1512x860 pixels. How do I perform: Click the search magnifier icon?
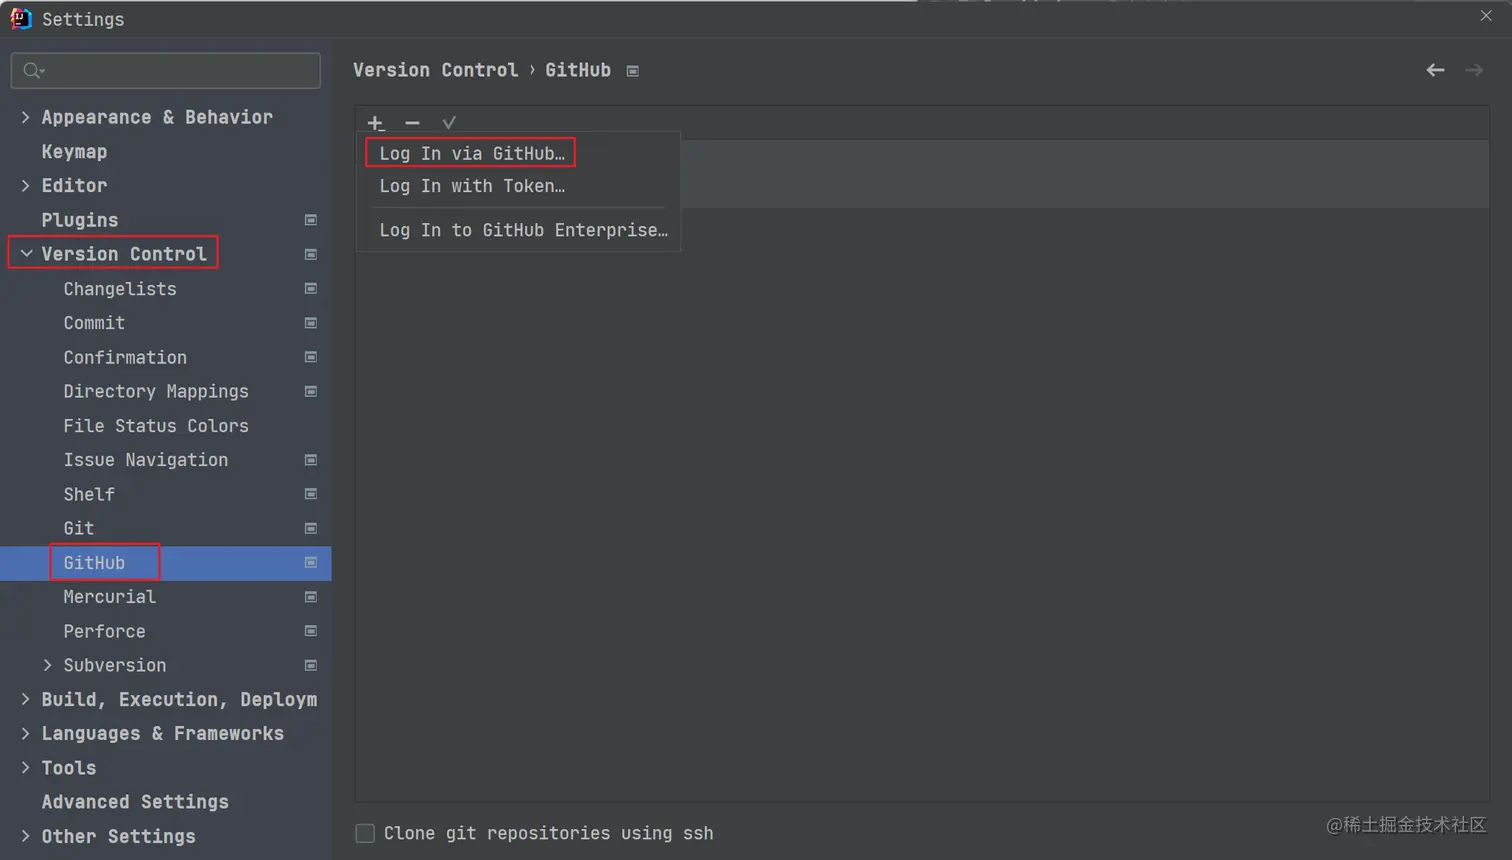pyautogui.click(x=33, y=70)
